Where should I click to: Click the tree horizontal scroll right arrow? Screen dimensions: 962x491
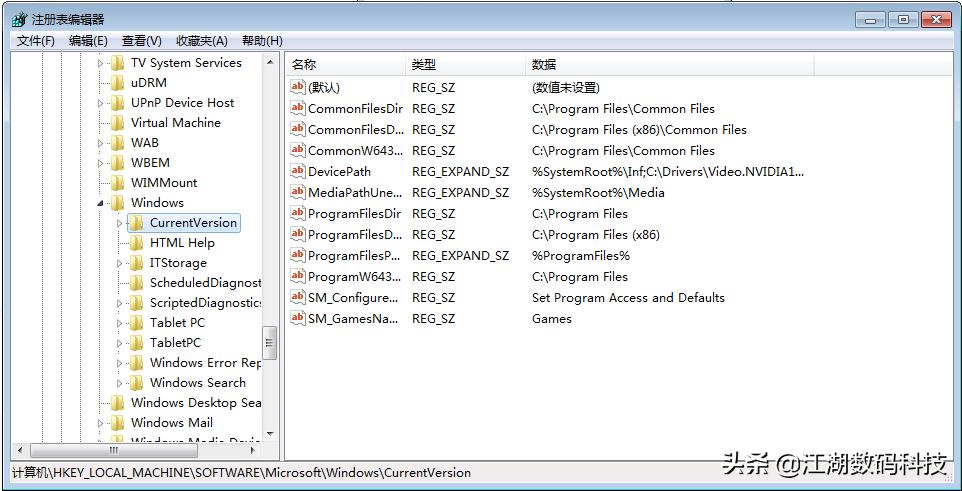coord(253,450)
